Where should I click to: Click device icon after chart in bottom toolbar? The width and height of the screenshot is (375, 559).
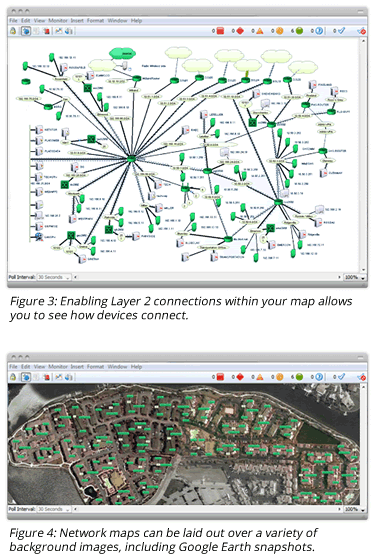[68, 377]
